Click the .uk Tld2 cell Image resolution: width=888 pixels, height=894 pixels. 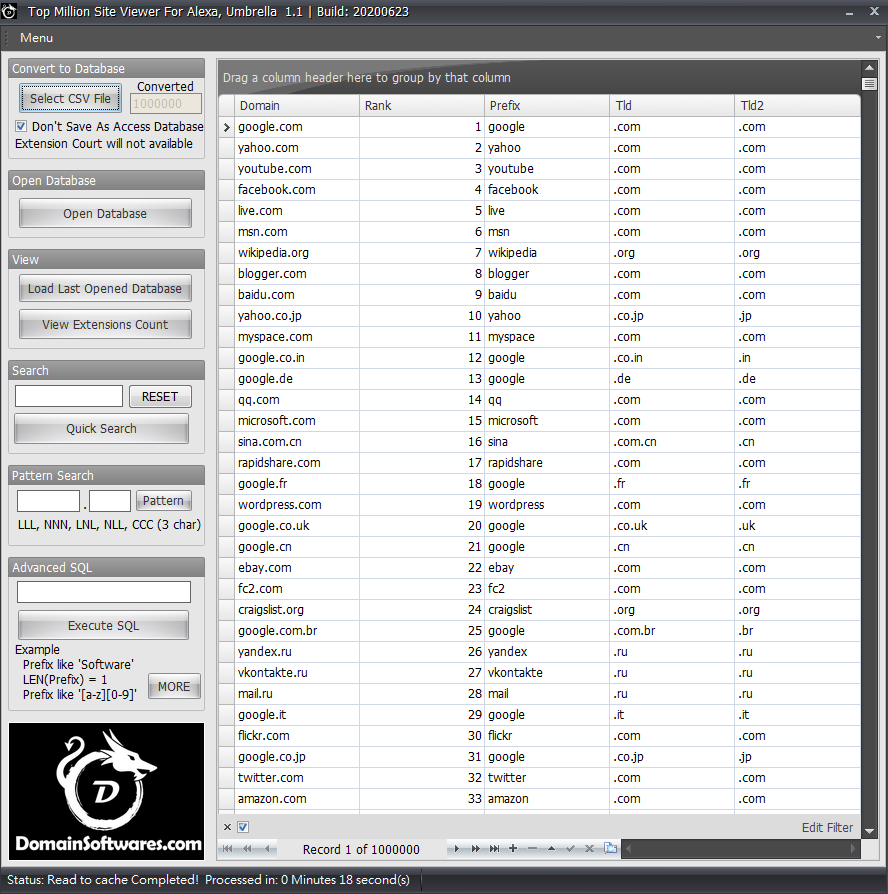pos(797,526)
